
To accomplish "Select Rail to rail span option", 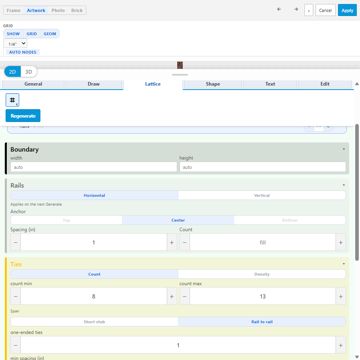I will point(262,322).
